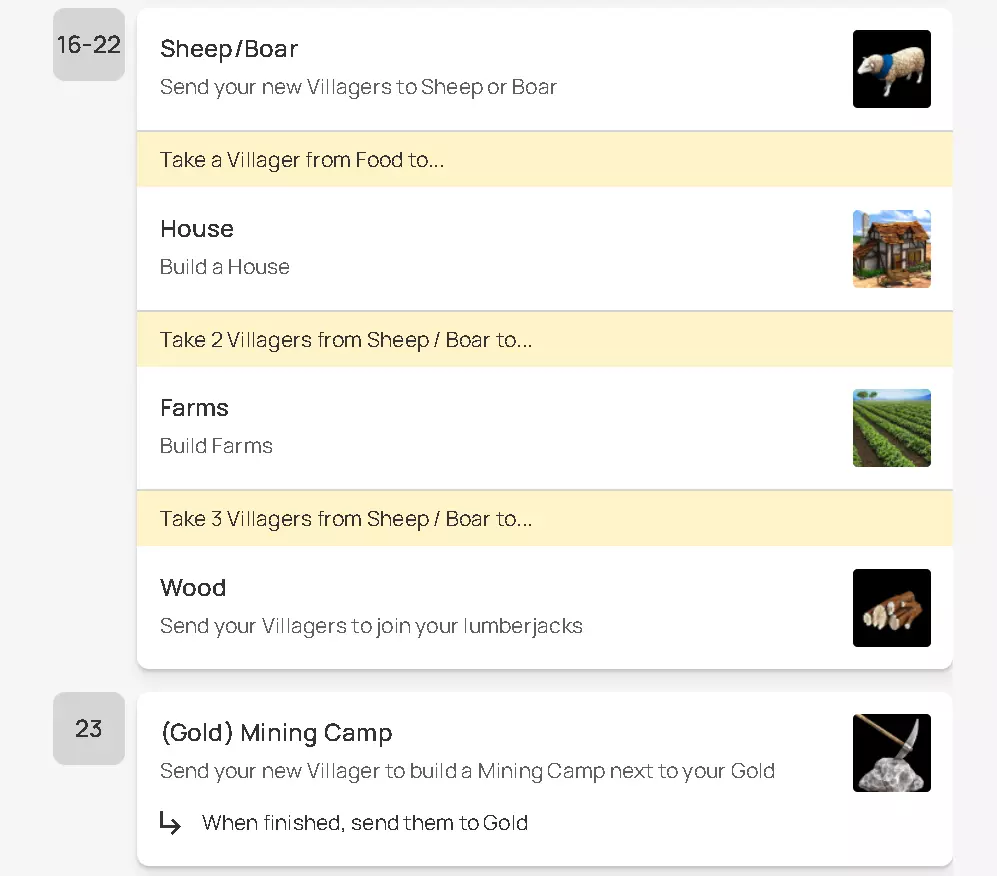This screenshot has width=997, height=876.
Task: Click the sub-step arrow icon
Action: tap(171, 823)
